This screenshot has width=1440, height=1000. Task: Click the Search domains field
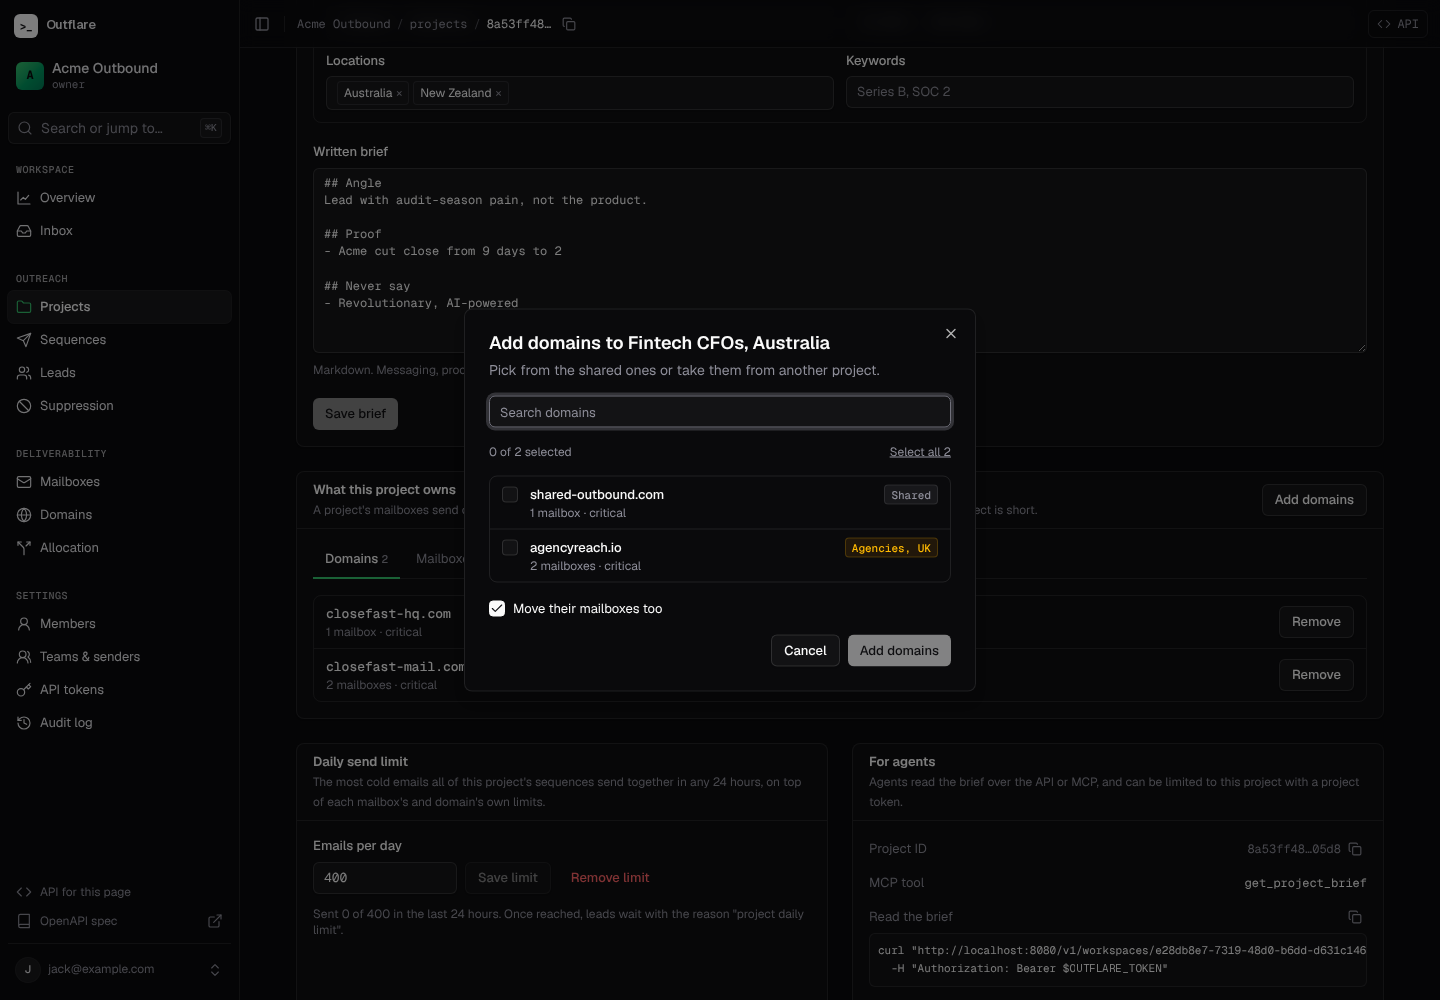pos(720,412)
